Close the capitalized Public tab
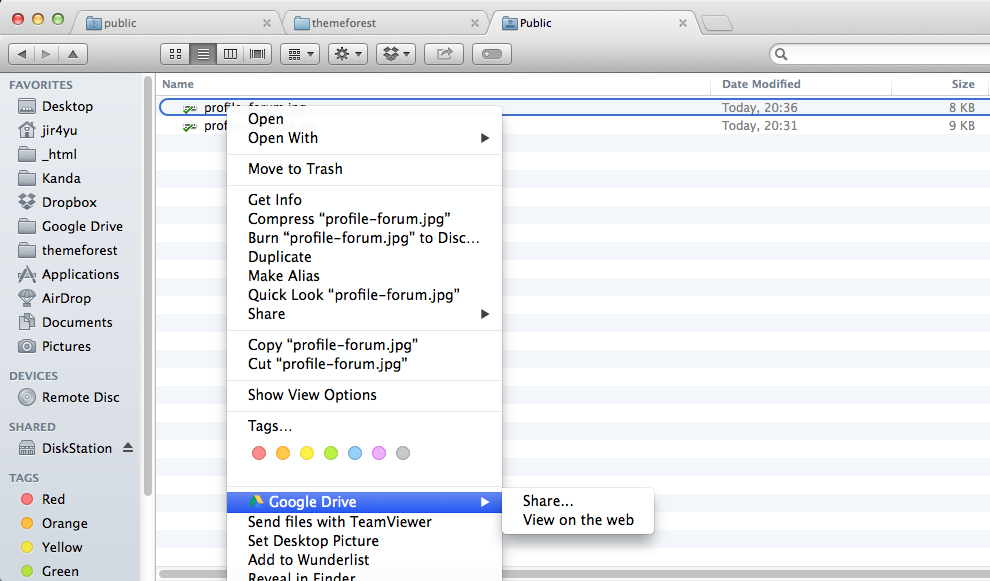Screen dimensions: 990x581 click(683, 23)
